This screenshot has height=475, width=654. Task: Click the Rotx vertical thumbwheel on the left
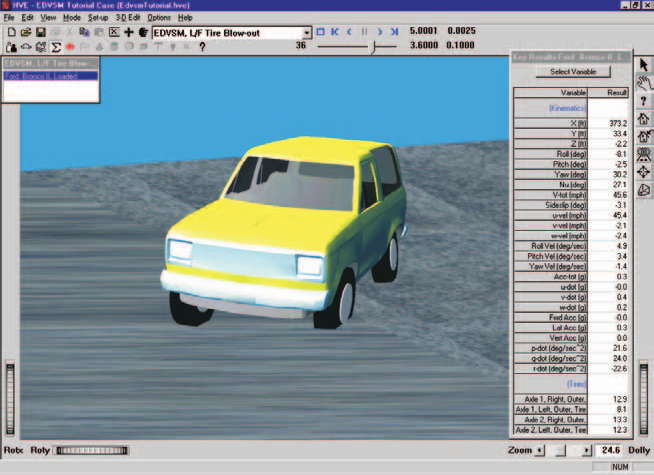pyautogui.click(x=10, y=399)
